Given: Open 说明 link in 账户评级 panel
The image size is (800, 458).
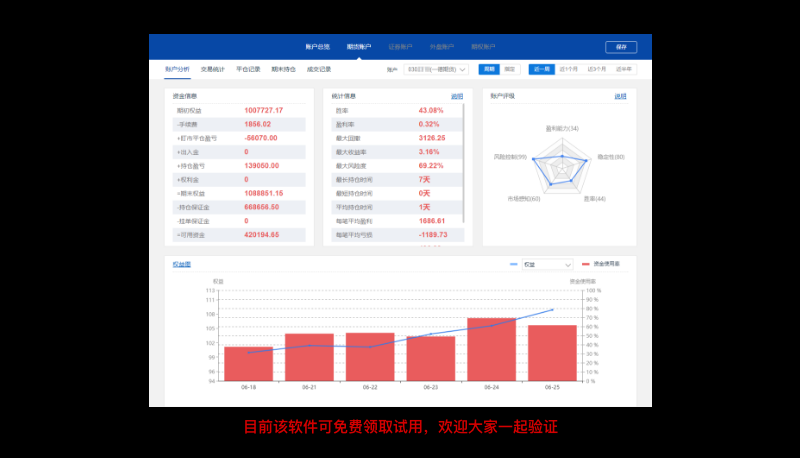Looking at the screenshot, I should [x=620, y=97].
